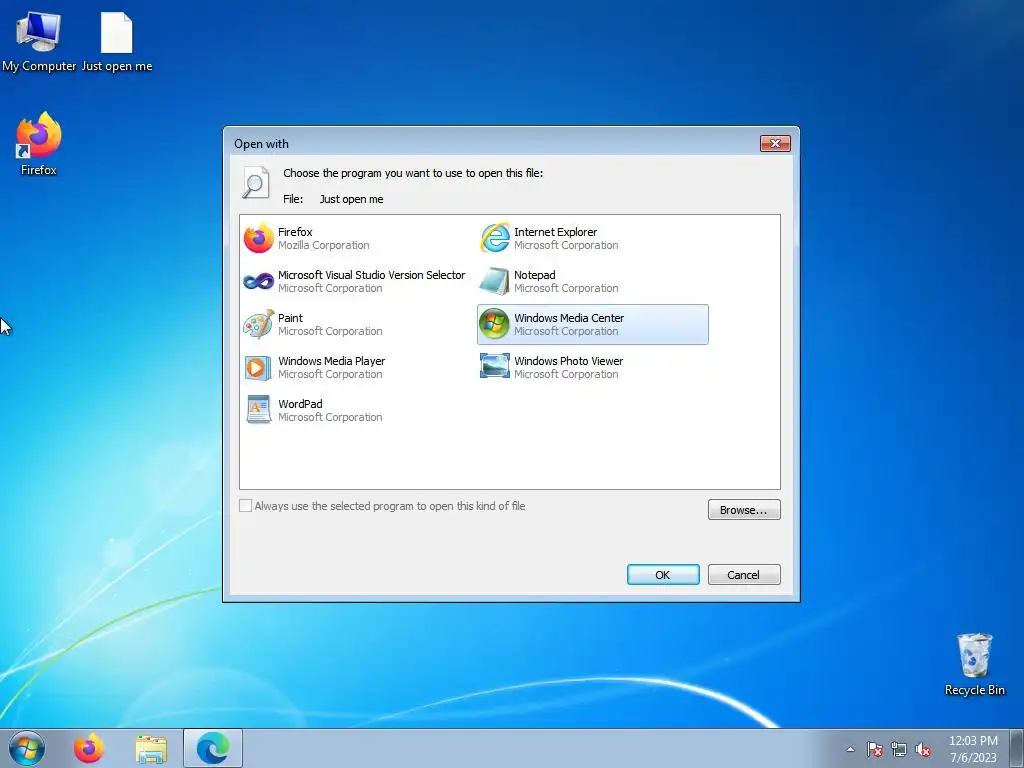Click 'Windows Photo Viewer' name text
The width and height of the screenshot is (1024, 768).
click(568, 361)
